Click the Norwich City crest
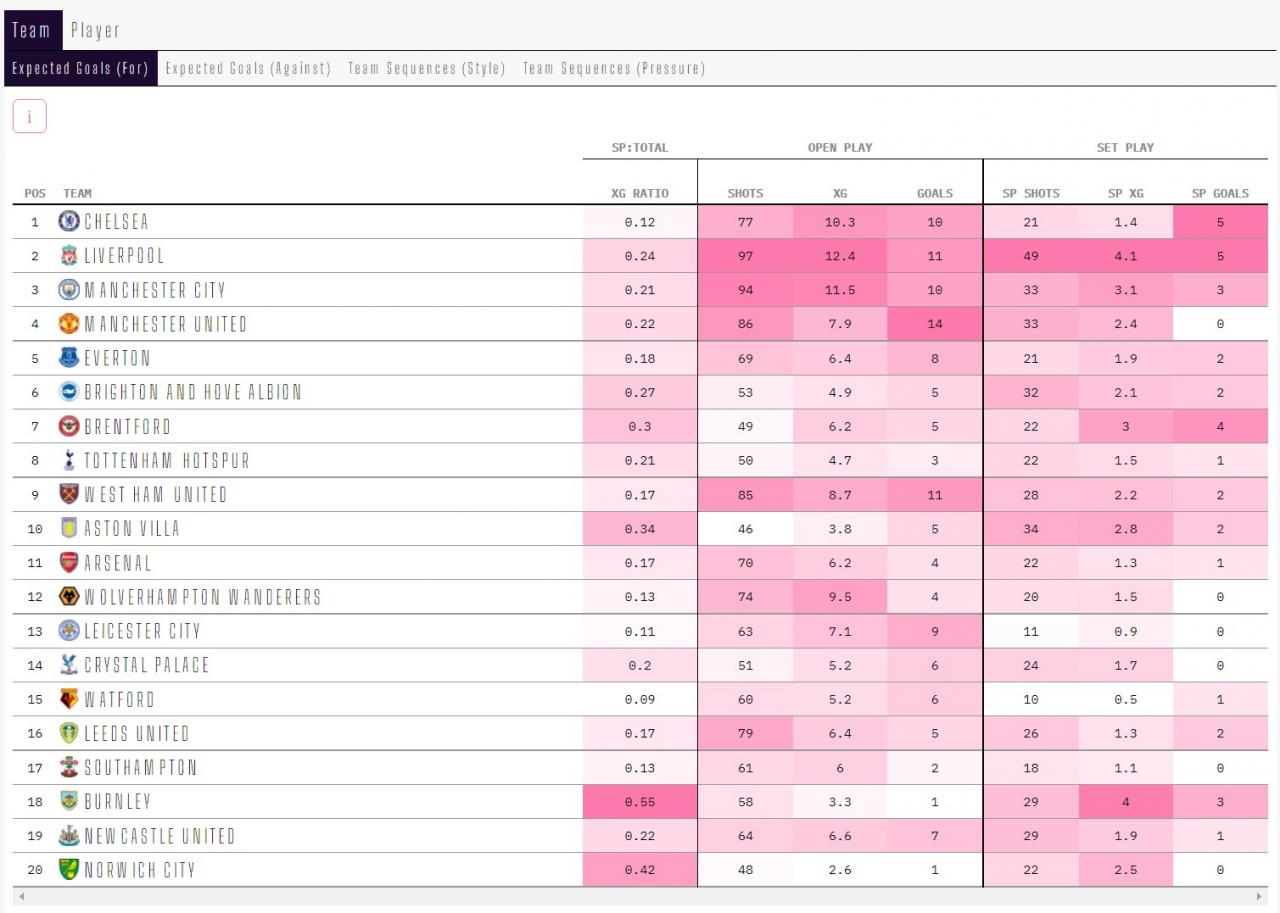This screenshot has width=1280, height=913. 68,869
